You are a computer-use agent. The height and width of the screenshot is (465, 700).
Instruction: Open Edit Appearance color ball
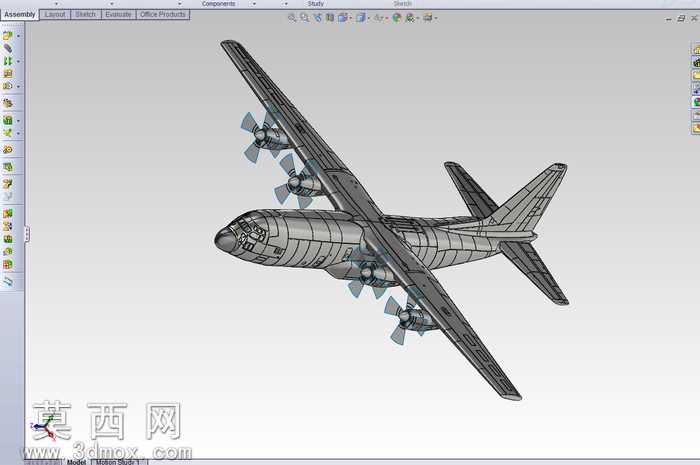pyautogui.click(x=396, y=18)
